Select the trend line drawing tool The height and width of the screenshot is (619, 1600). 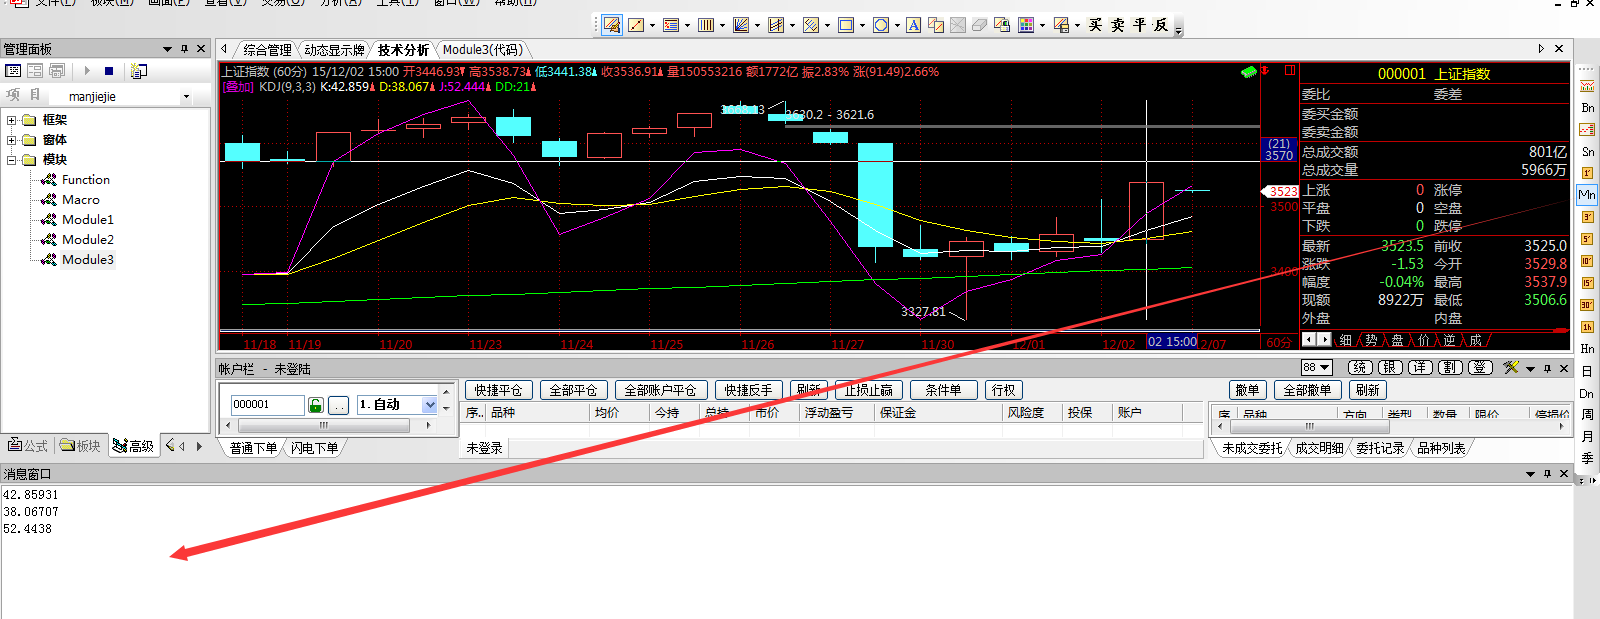tap(636, 25)
